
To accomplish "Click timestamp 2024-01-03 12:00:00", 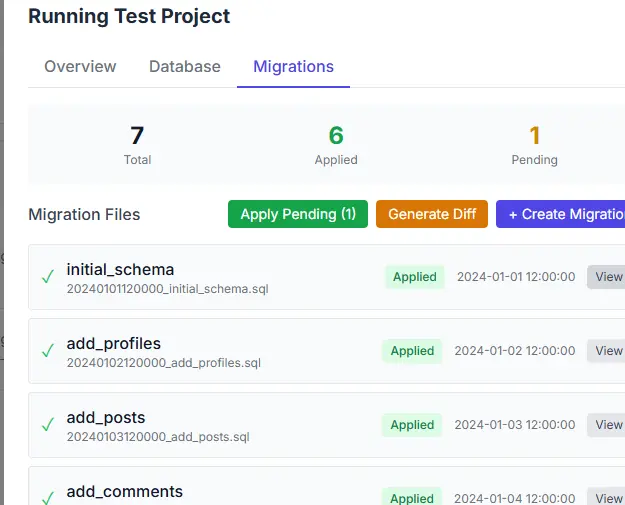I will [x=515, y=425].
